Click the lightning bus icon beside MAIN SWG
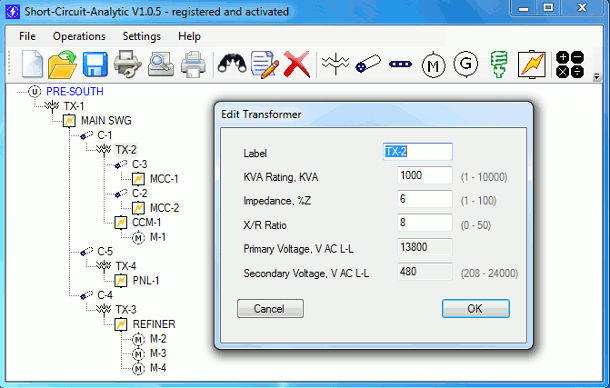The height and width of the screenshot is (388, 610). [x=69, y=121]
